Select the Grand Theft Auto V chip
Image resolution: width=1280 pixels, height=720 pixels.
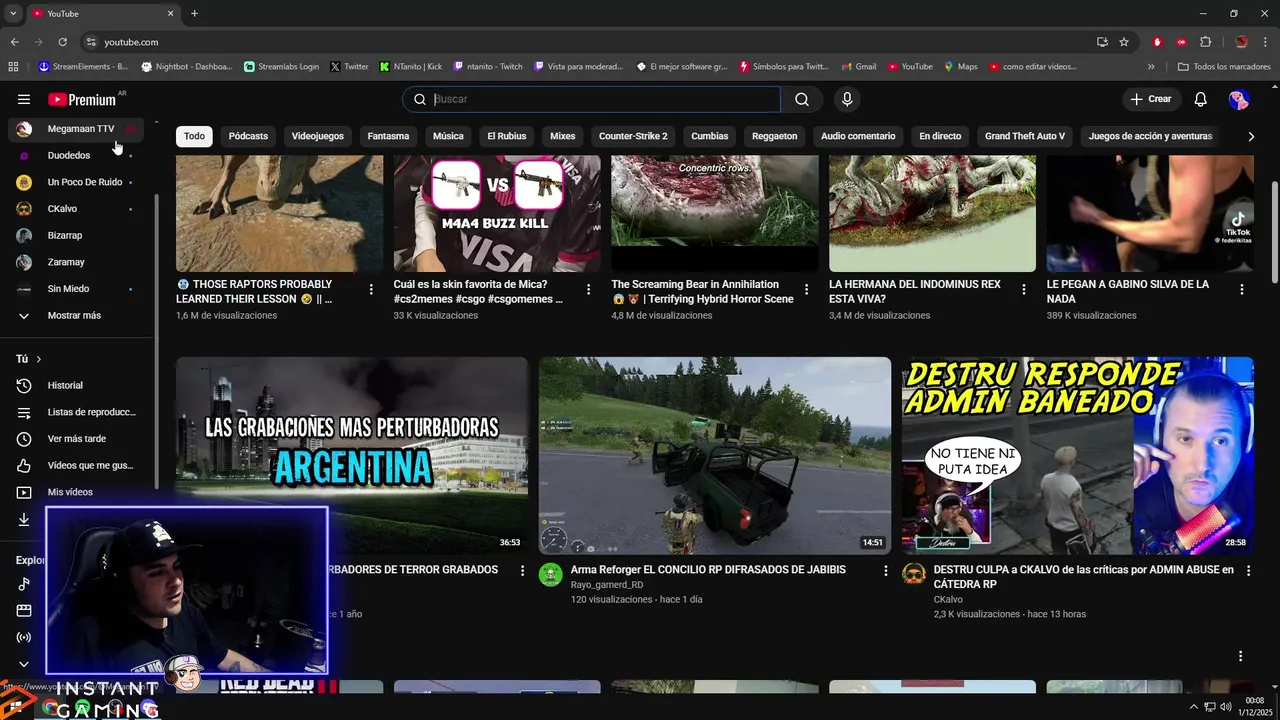click(x=1025, y=136)
